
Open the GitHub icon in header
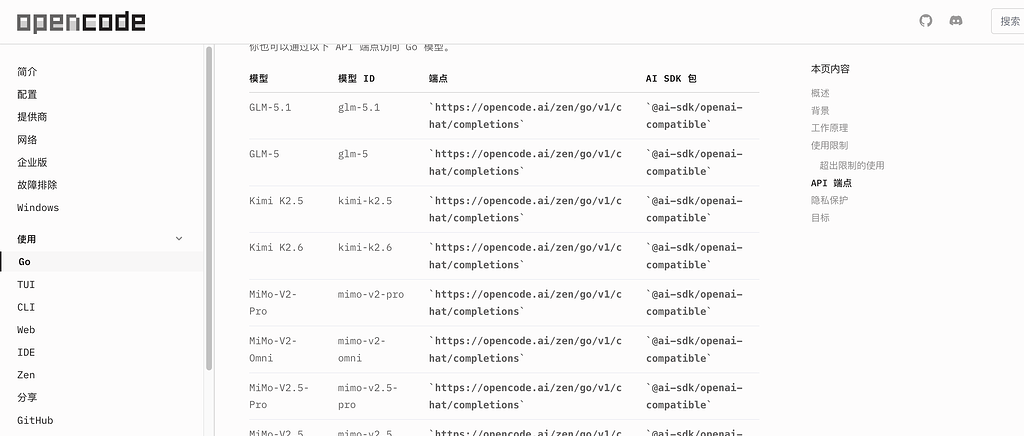point(925,21)
